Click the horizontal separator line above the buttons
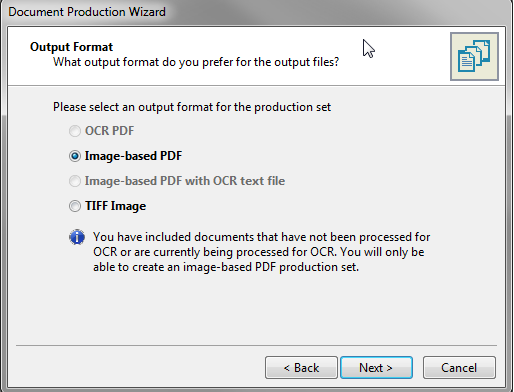This screenshot has width=514, height=392. [256, 345]
